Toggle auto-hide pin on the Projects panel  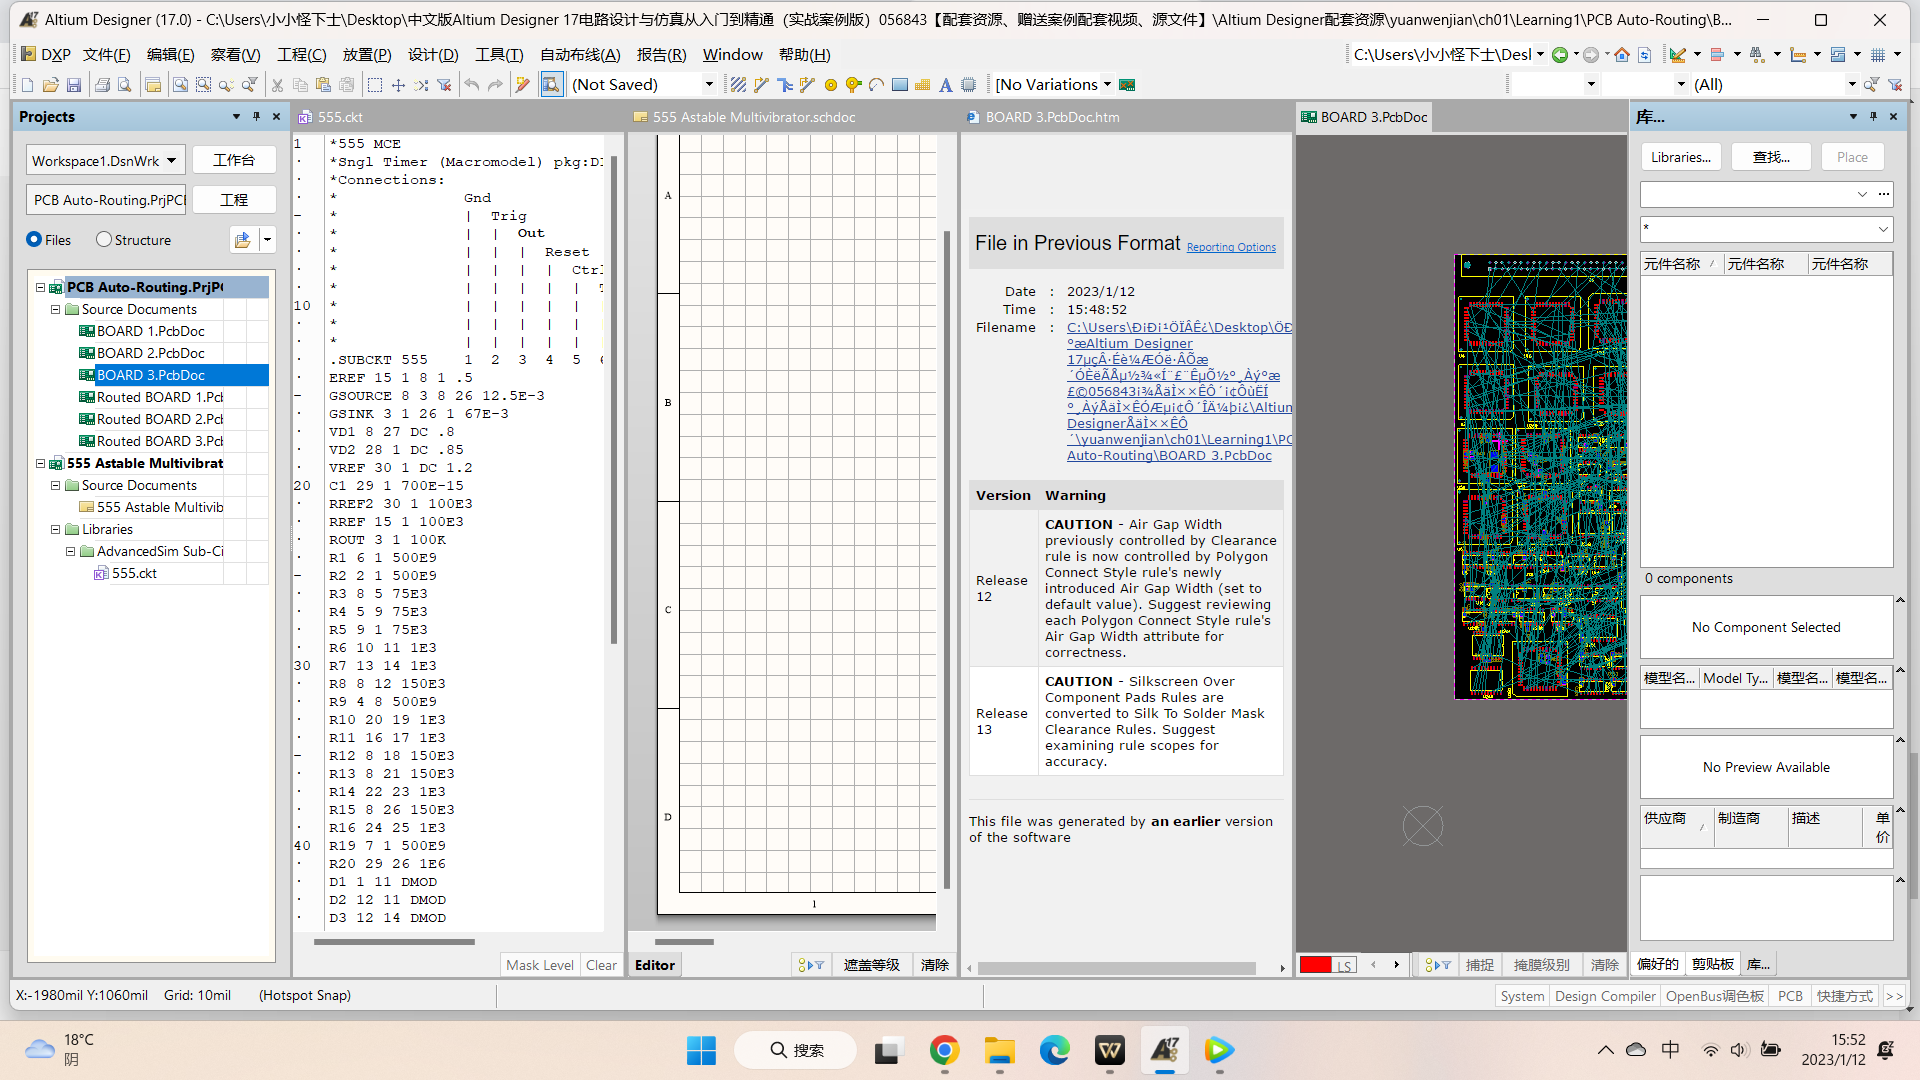click(x=256, y=117)
